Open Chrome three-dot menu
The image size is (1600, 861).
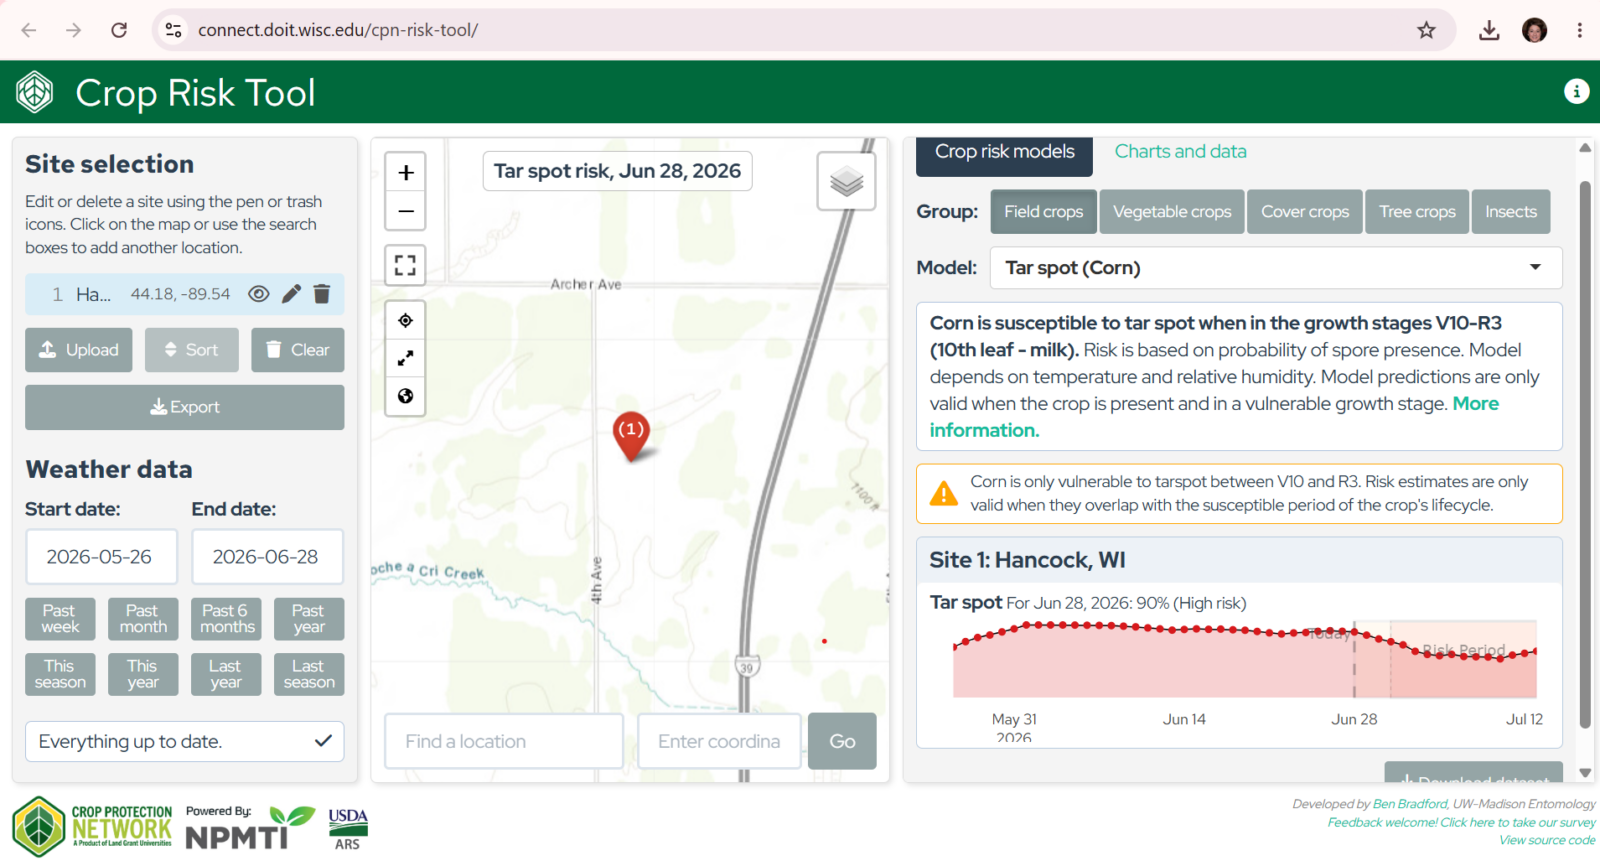coord(1580,30)
